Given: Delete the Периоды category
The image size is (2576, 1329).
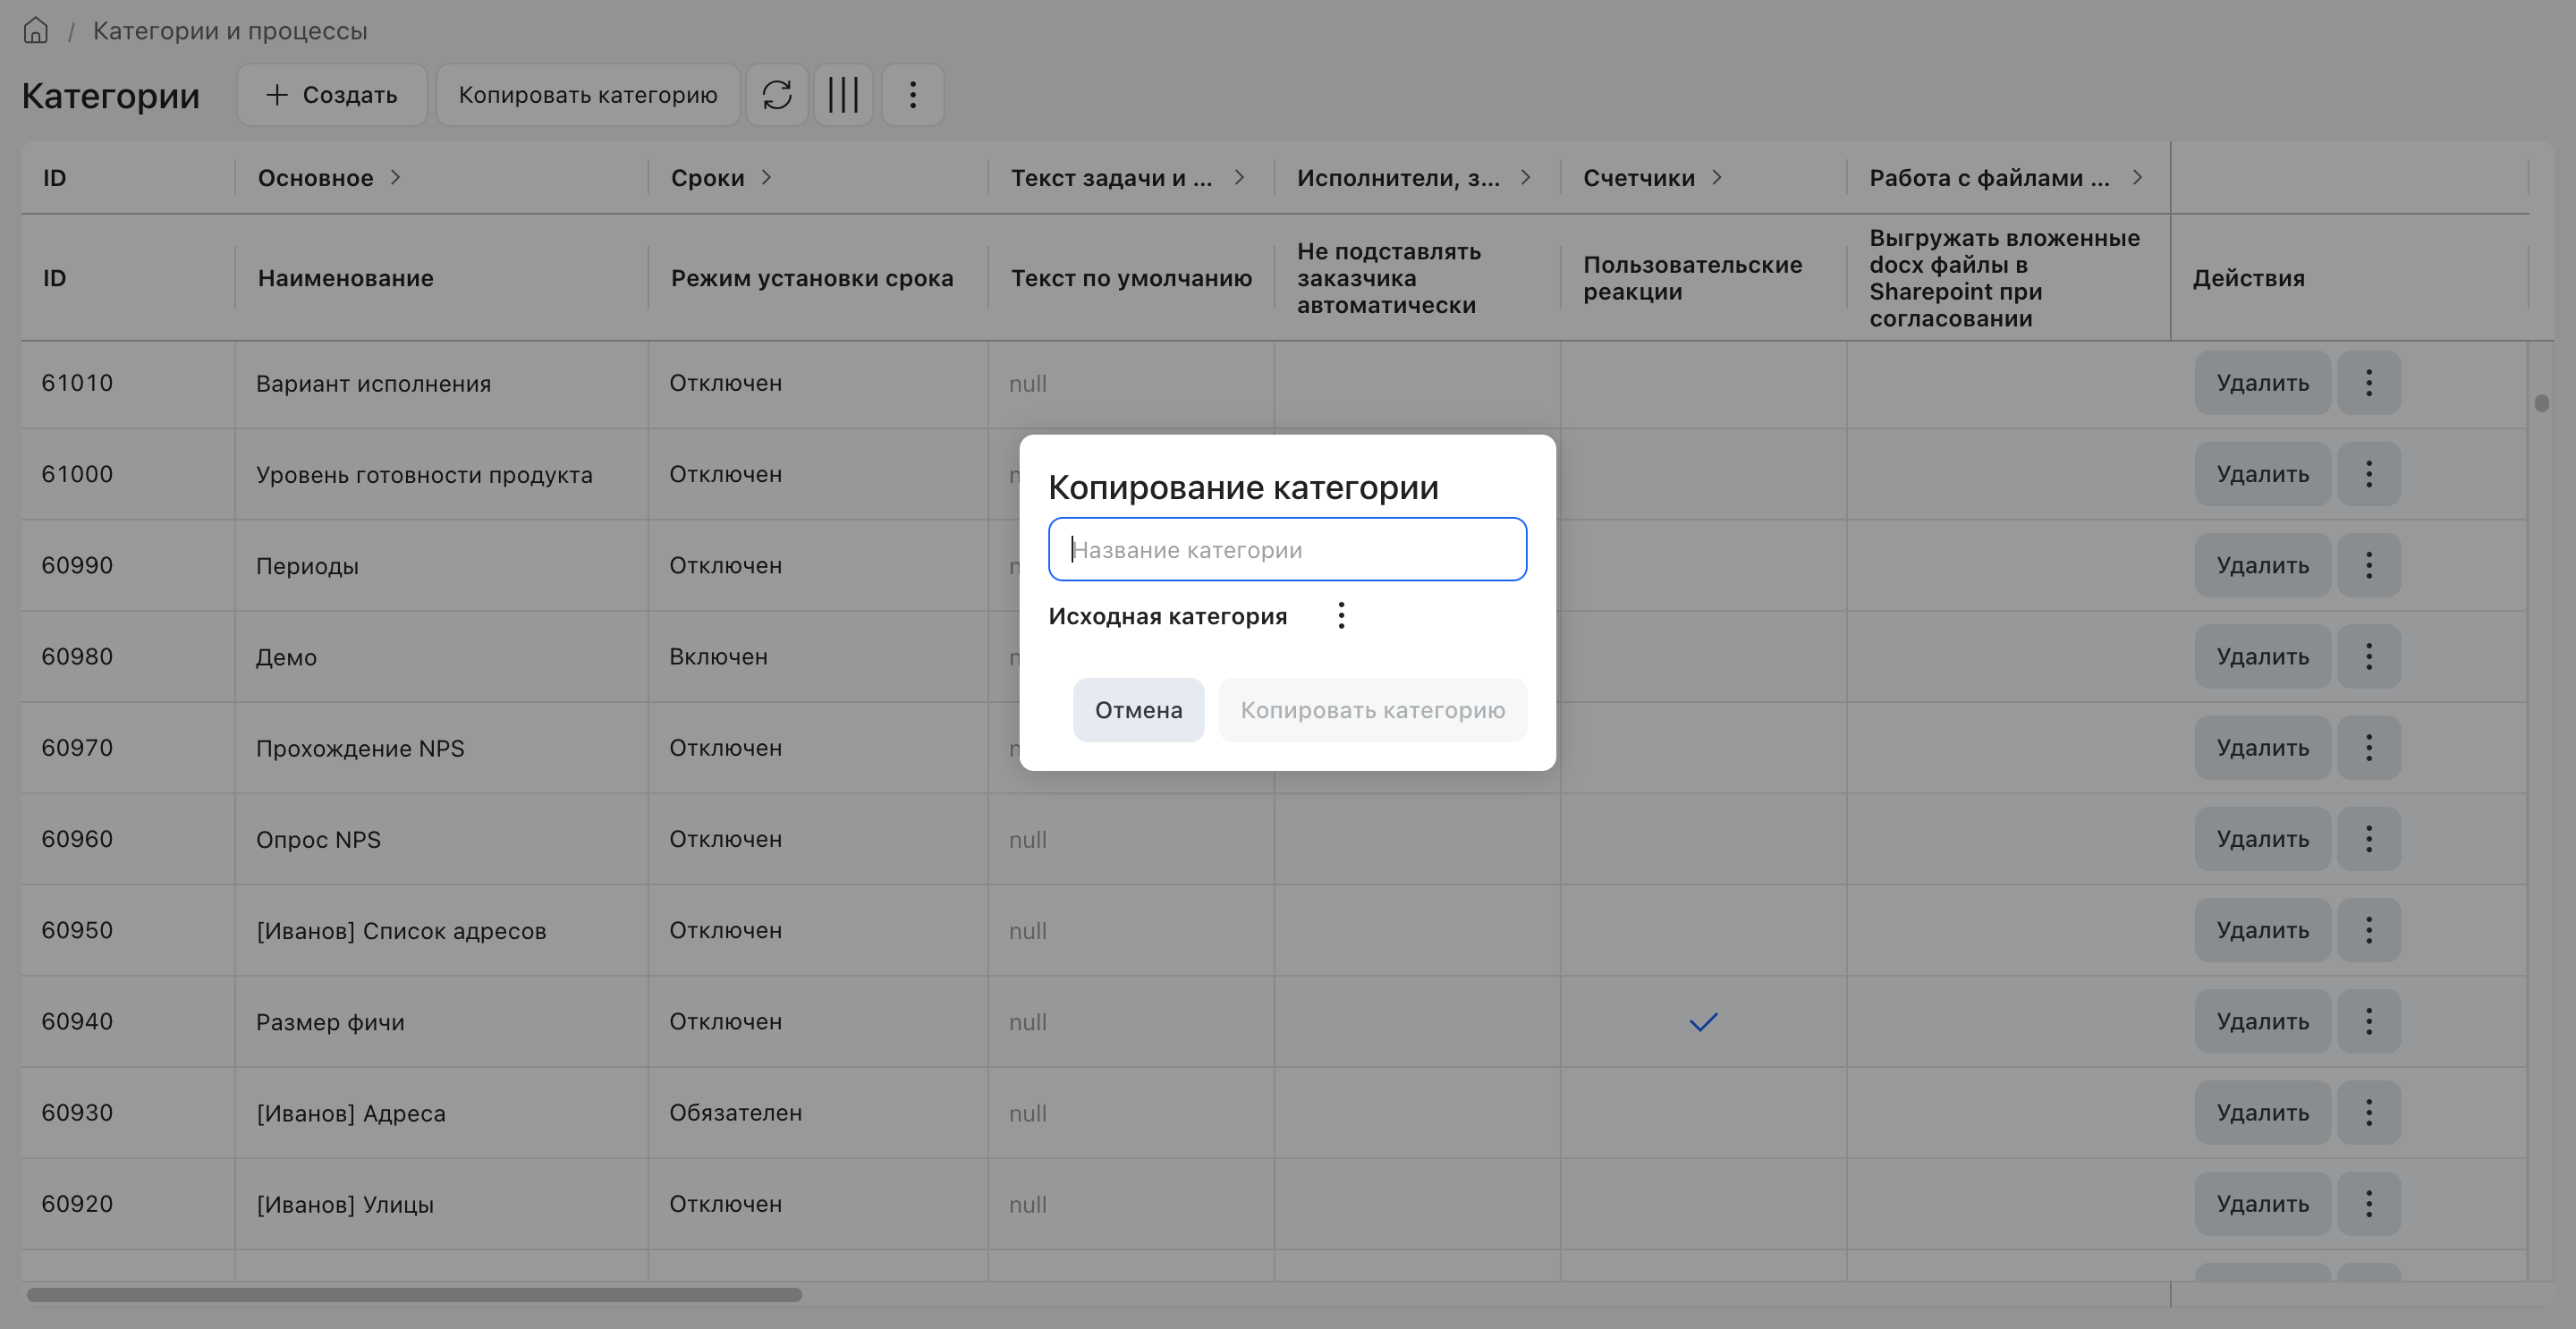Looking at the screenshot, I should point(2262,565).
